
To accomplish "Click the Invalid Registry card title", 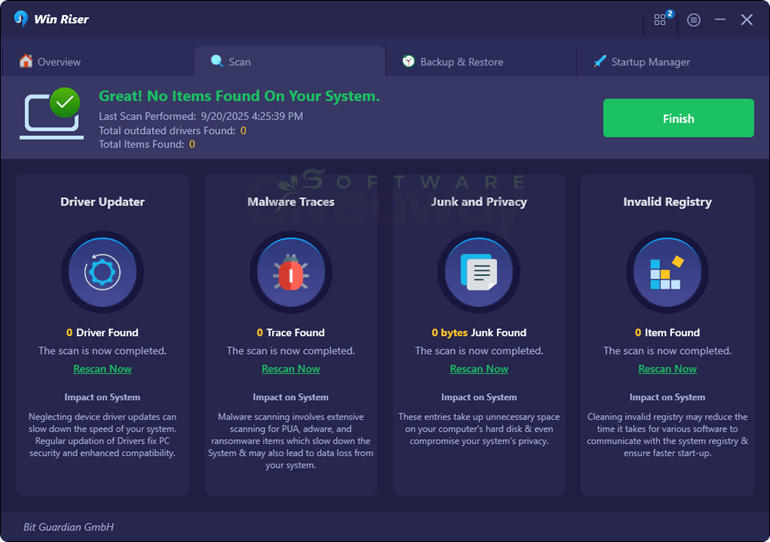I will tap(667, 202).
